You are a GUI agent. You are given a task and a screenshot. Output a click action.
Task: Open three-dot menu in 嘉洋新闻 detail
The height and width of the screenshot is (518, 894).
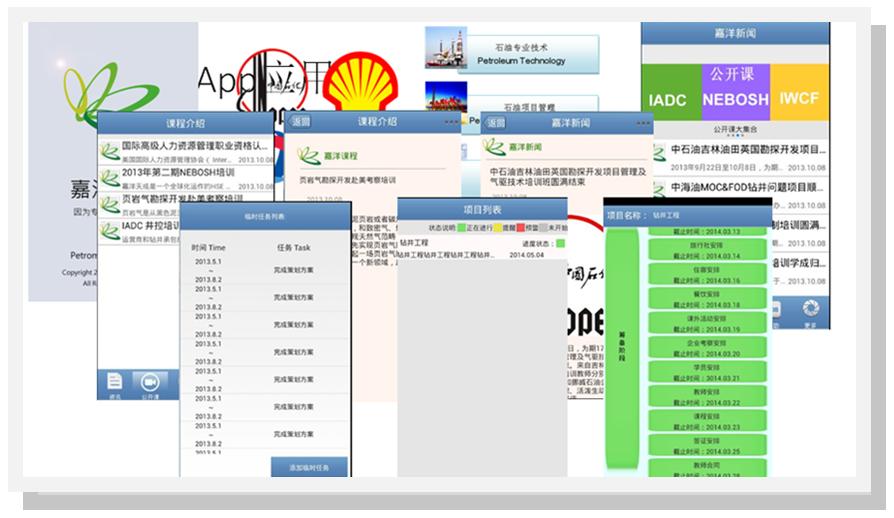pyautogui.click(x=643, y=123)
